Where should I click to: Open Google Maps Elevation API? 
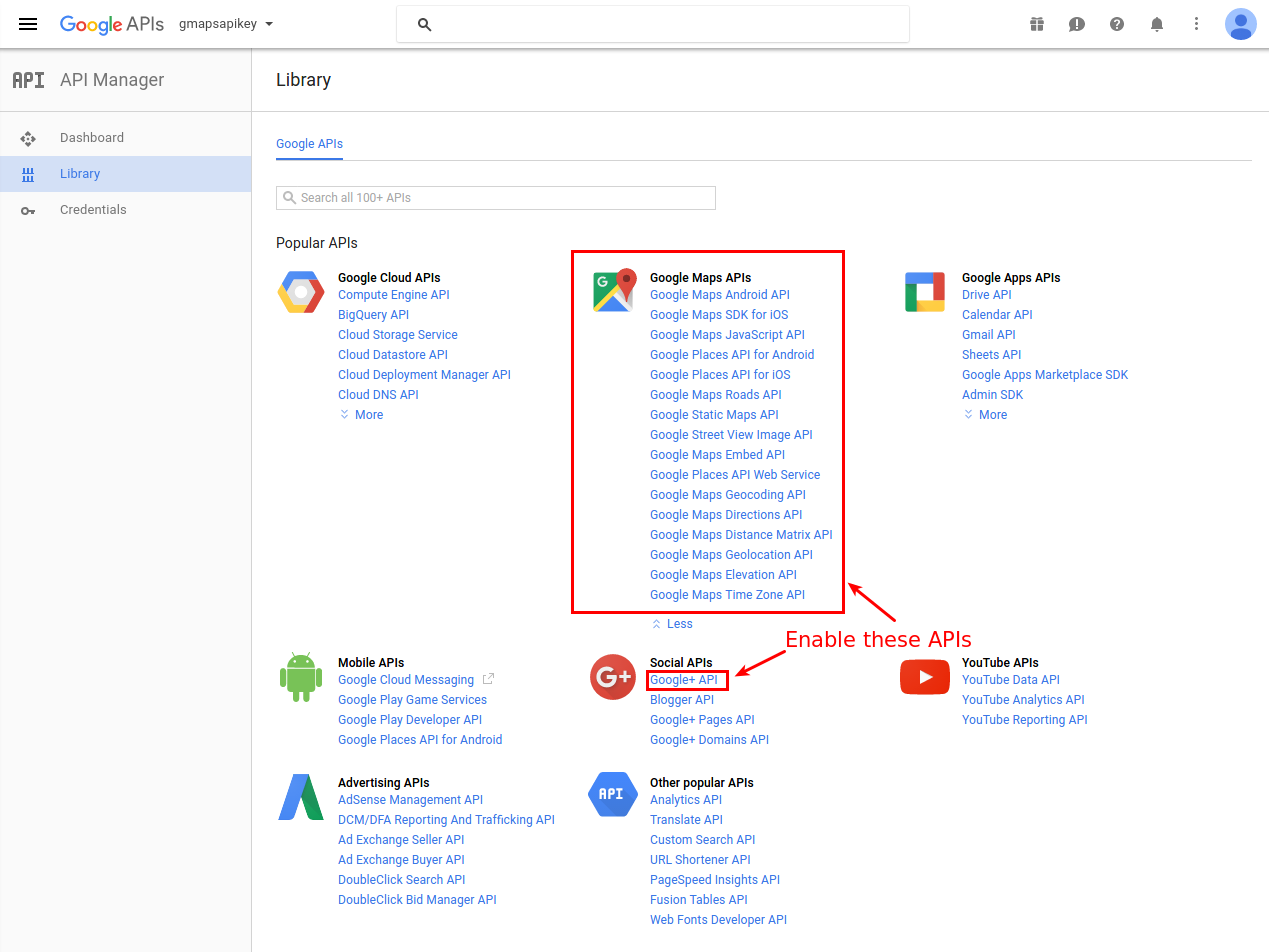[724, 575]
